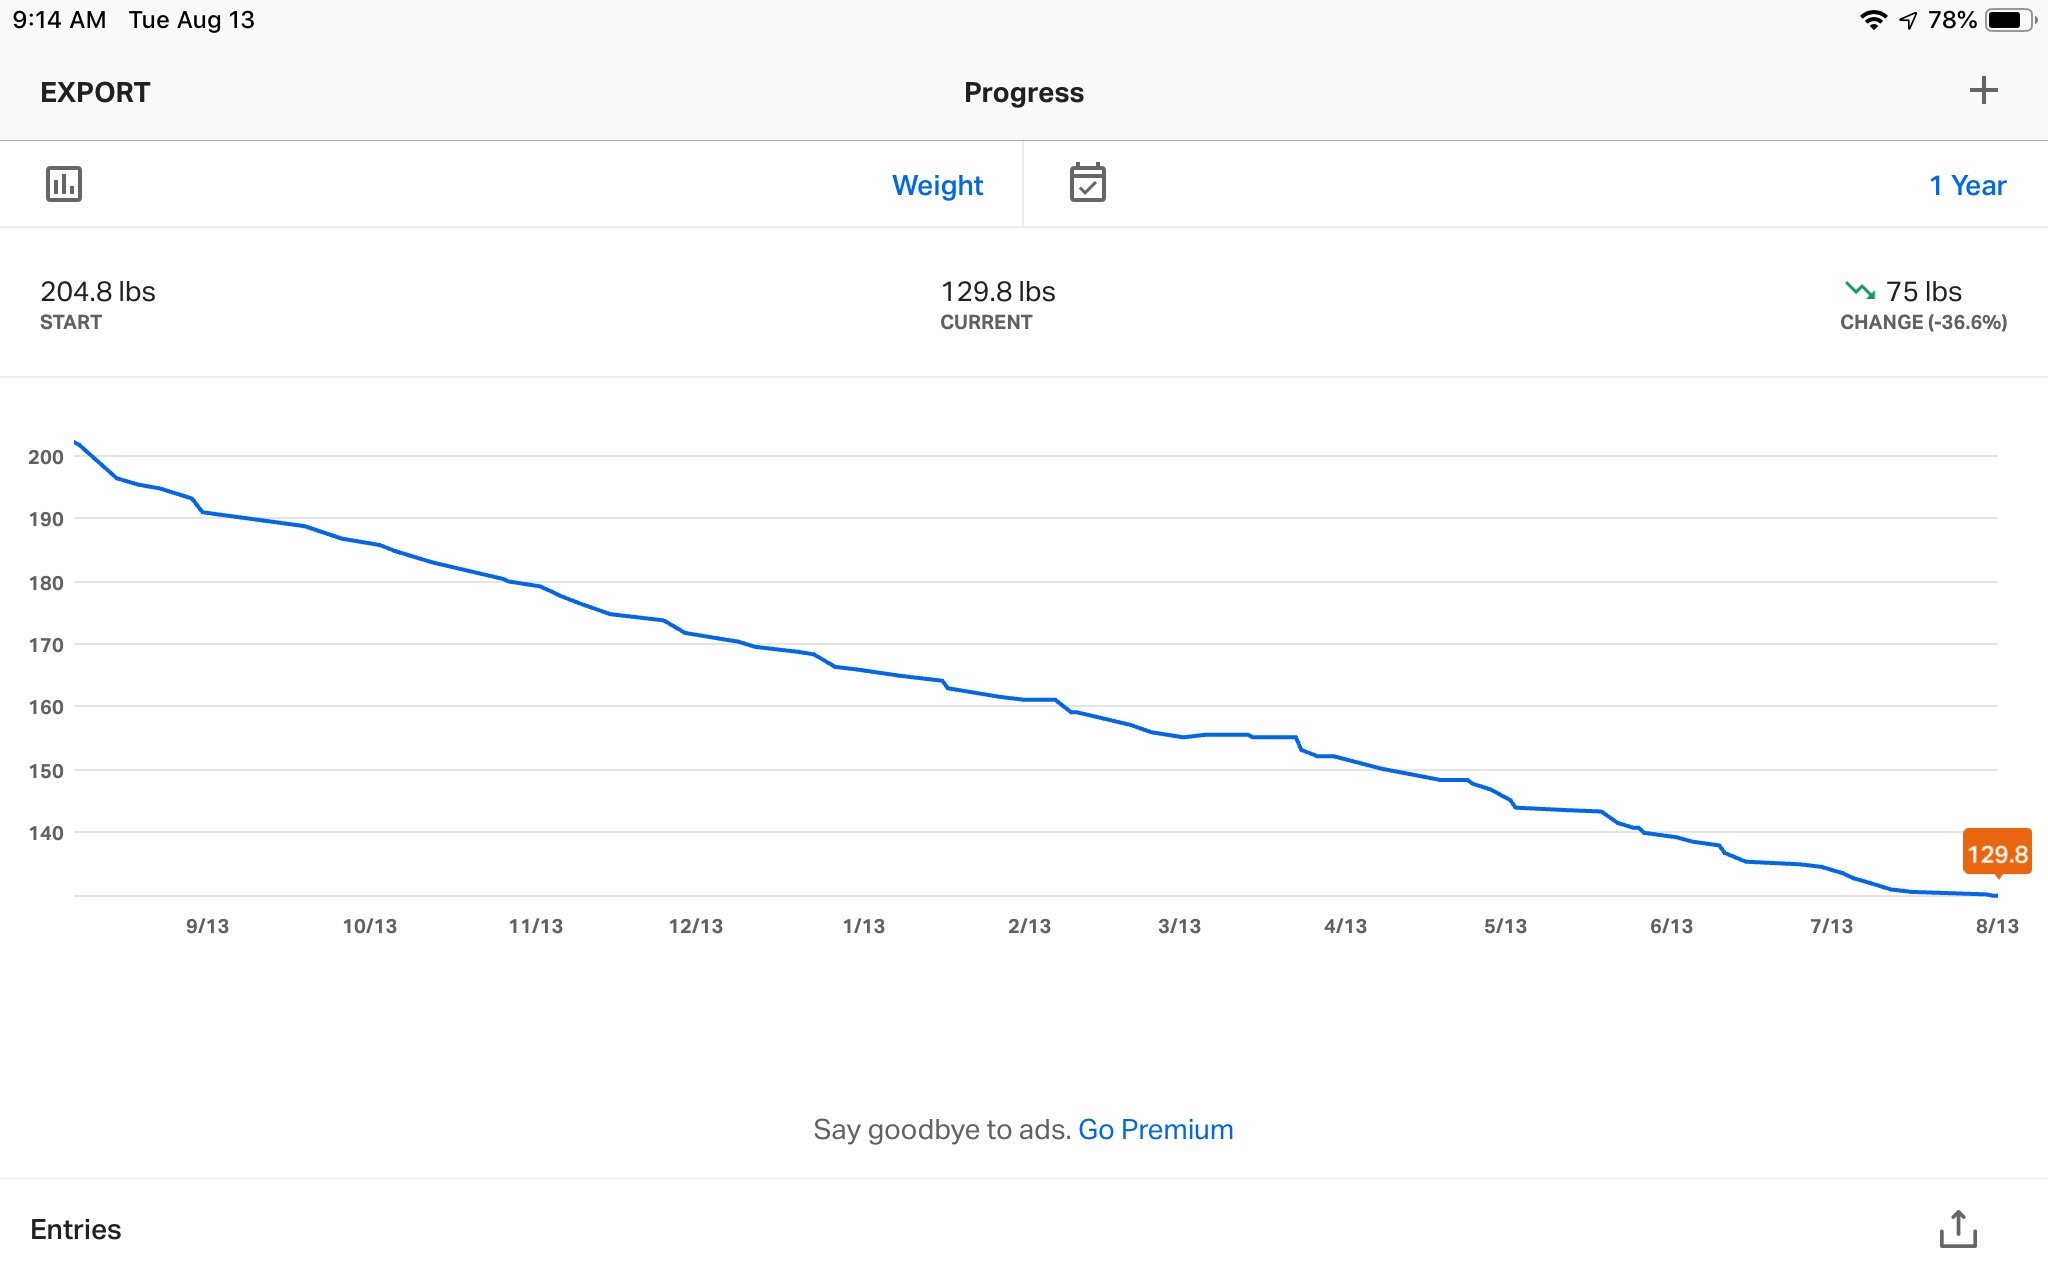Viewport: 2048px width, 1265px height.
Task: Tap the battery status icon
Action: pyautogui.click(x=2011, y=20)
